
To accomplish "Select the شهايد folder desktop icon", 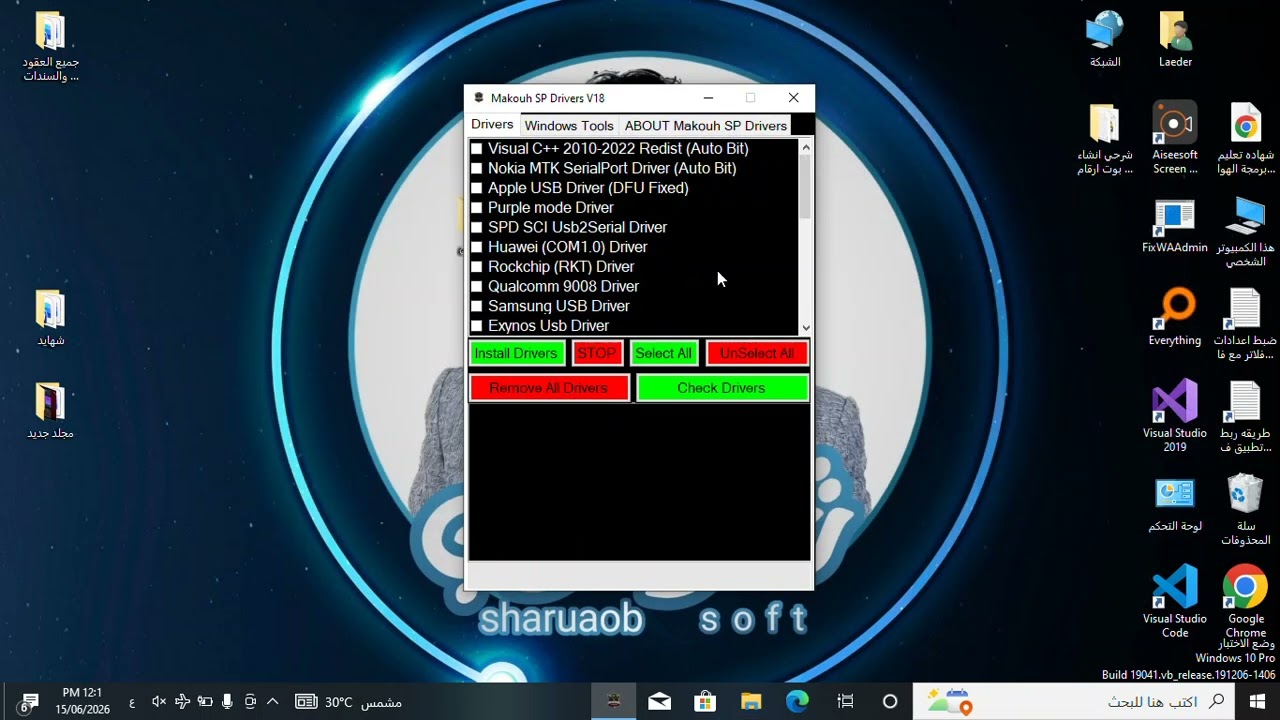I will pyautogui.click(x=51, y=317).
